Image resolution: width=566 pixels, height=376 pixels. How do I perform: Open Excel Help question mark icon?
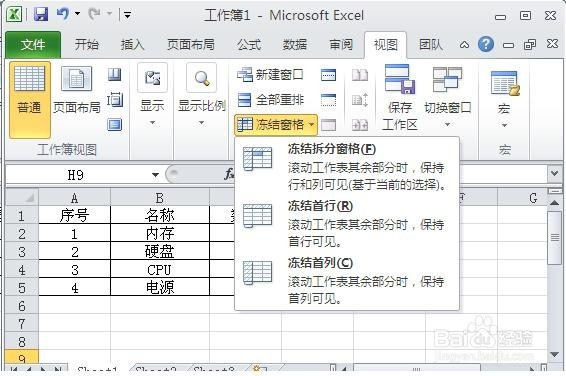point(486,44)
